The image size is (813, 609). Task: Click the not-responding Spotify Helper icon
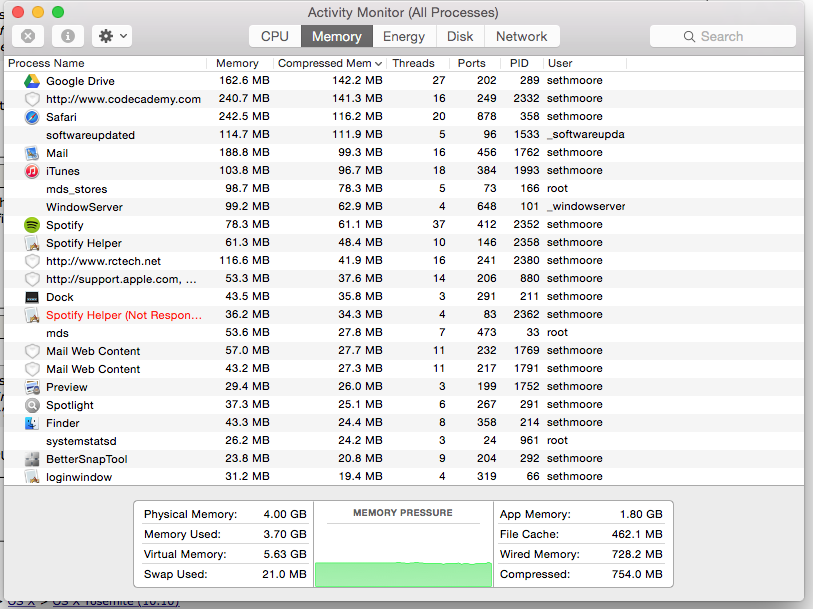click(32, 315)
